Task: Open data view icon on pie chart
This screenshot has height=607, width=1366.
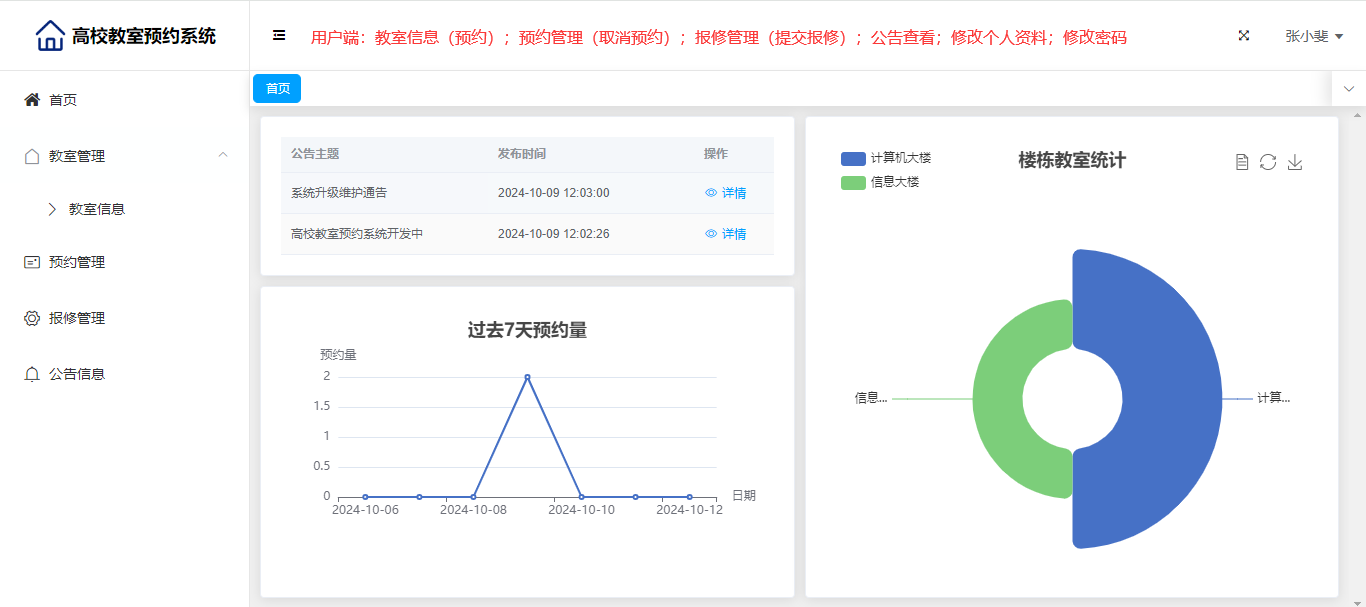Action: [x=1242, y=162]
